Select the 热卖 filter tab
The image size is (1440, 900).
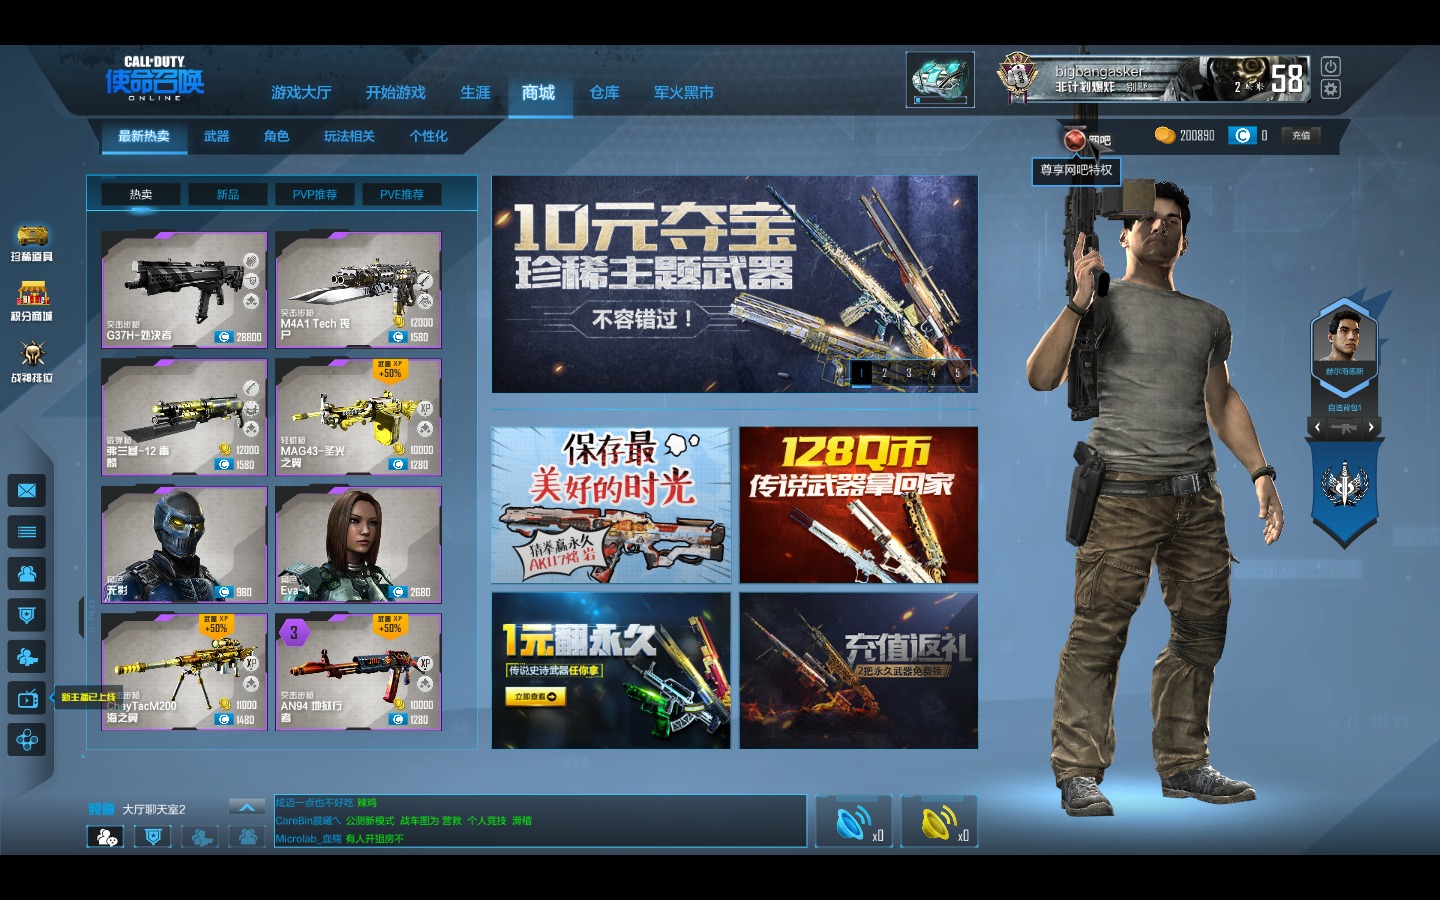point(141,194)
